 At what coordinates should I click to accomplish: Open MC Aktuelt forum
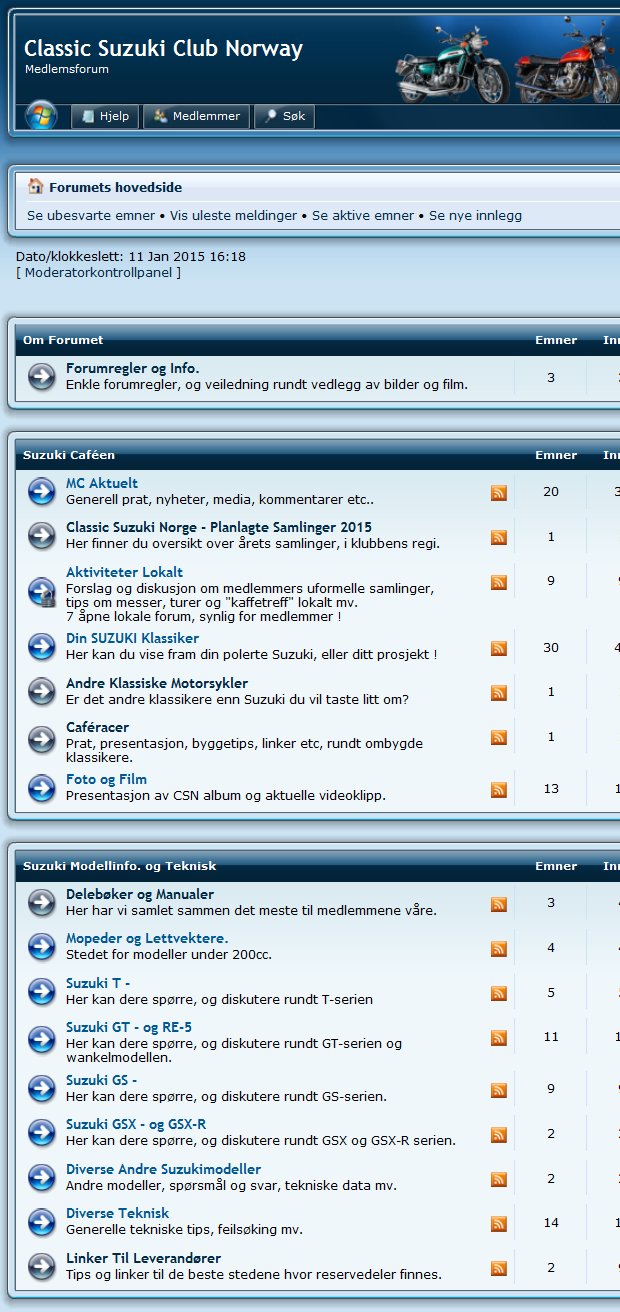click(x=102, y=483)
